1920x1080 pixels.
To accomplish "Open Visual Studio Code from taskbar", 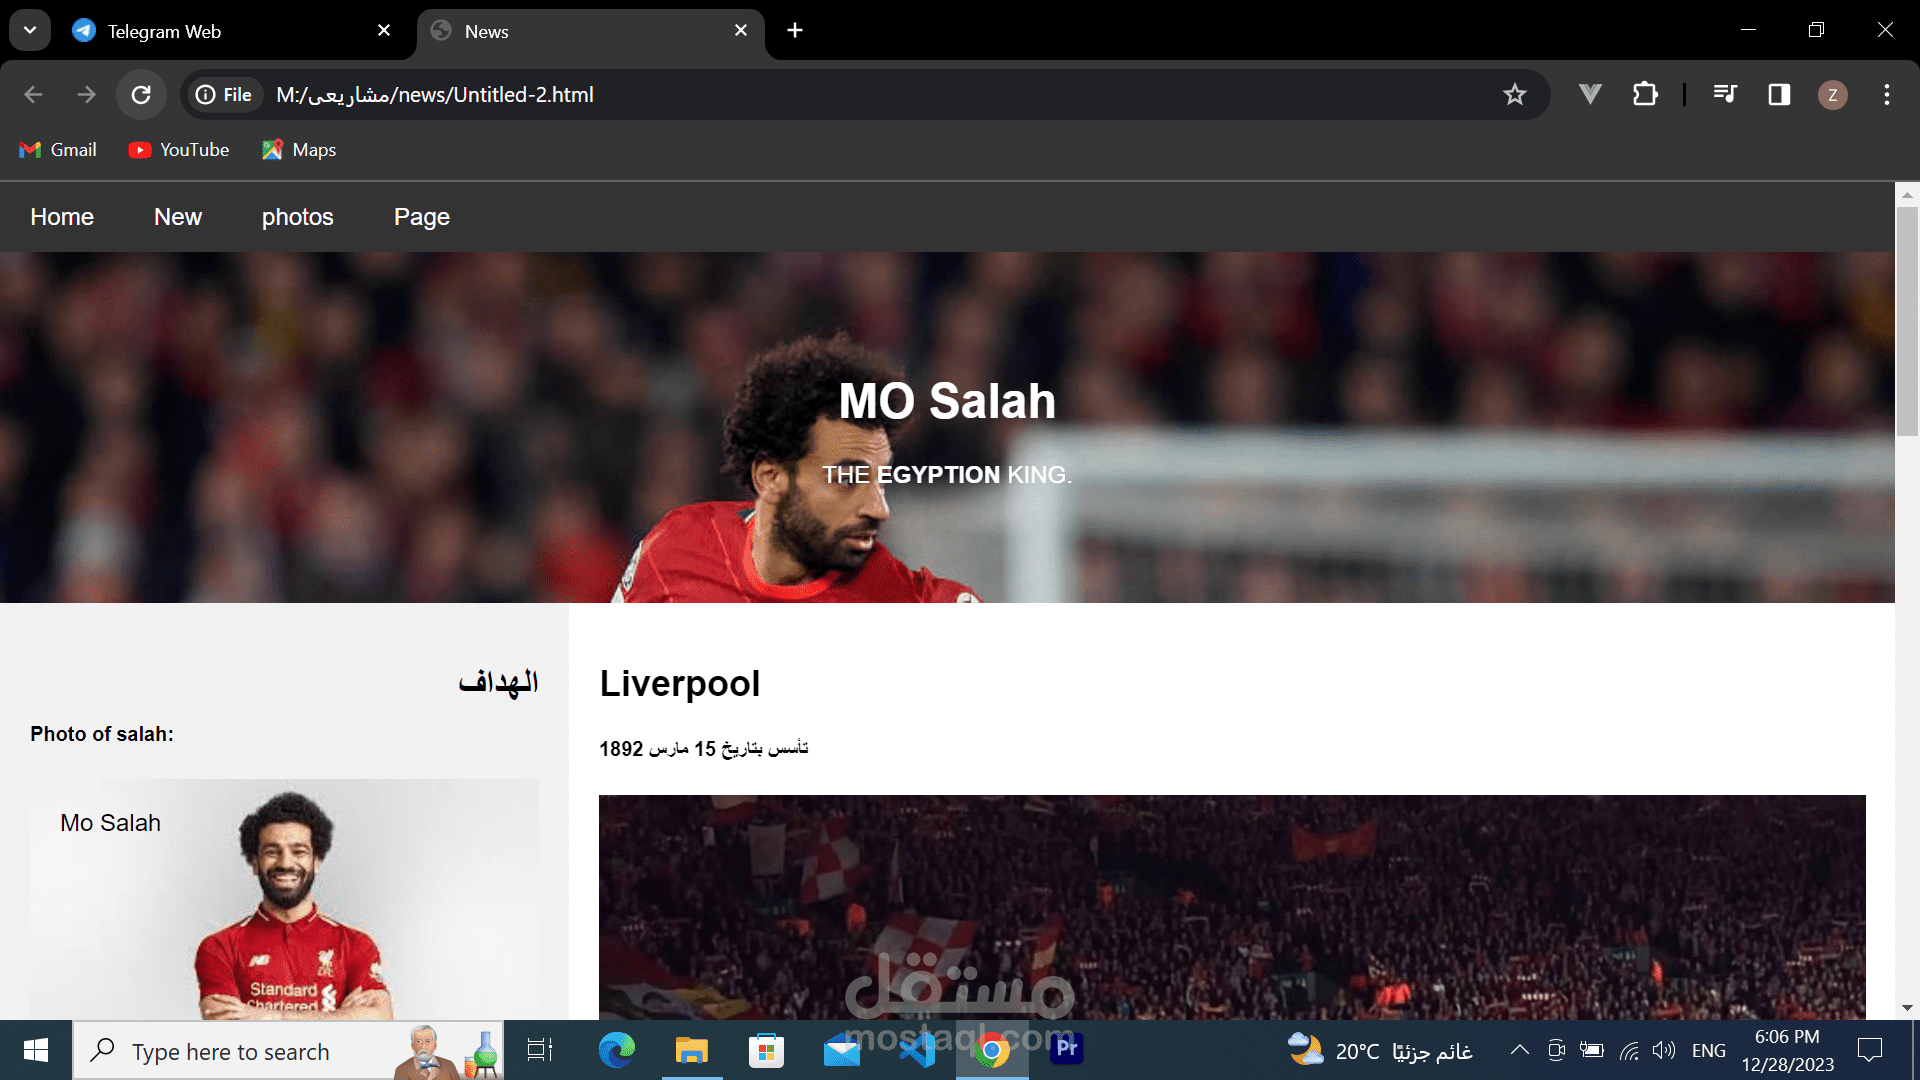I will [917, 1050].
